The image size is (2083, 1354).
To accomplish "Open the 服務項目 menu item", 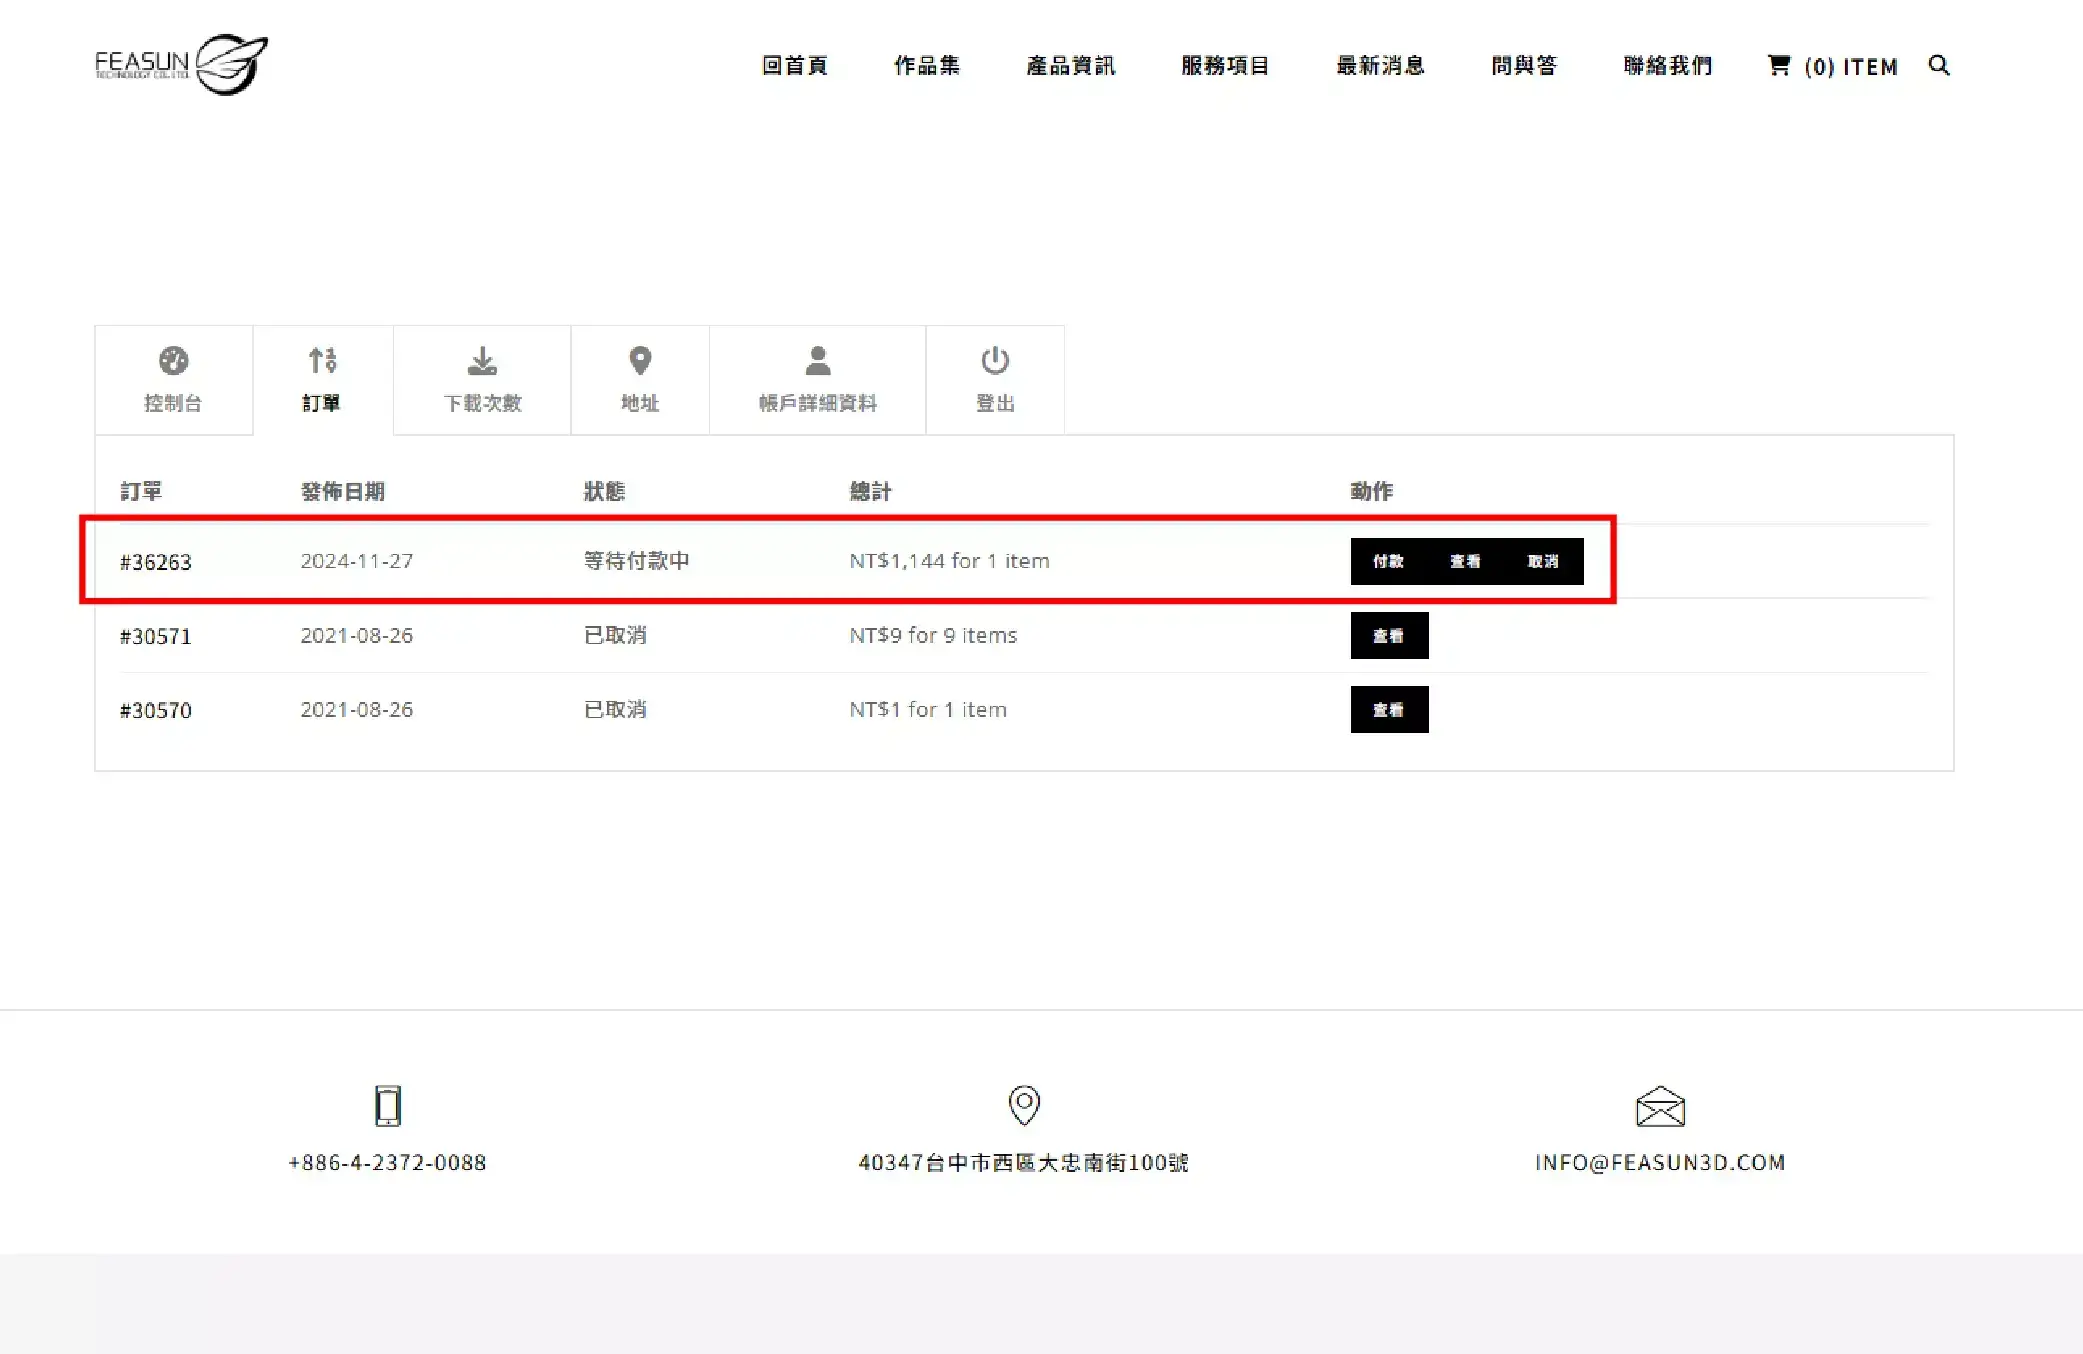I will coord(1225,65).
